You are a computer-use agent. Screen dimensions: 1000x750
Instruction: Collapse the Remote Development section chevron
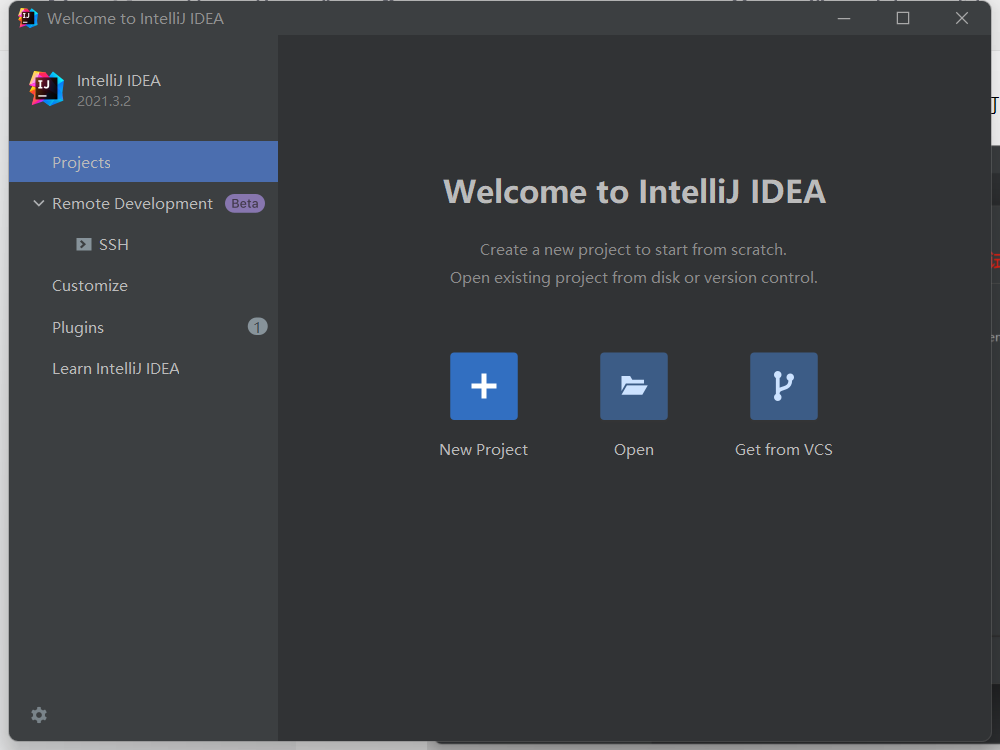tap(39, 203)
